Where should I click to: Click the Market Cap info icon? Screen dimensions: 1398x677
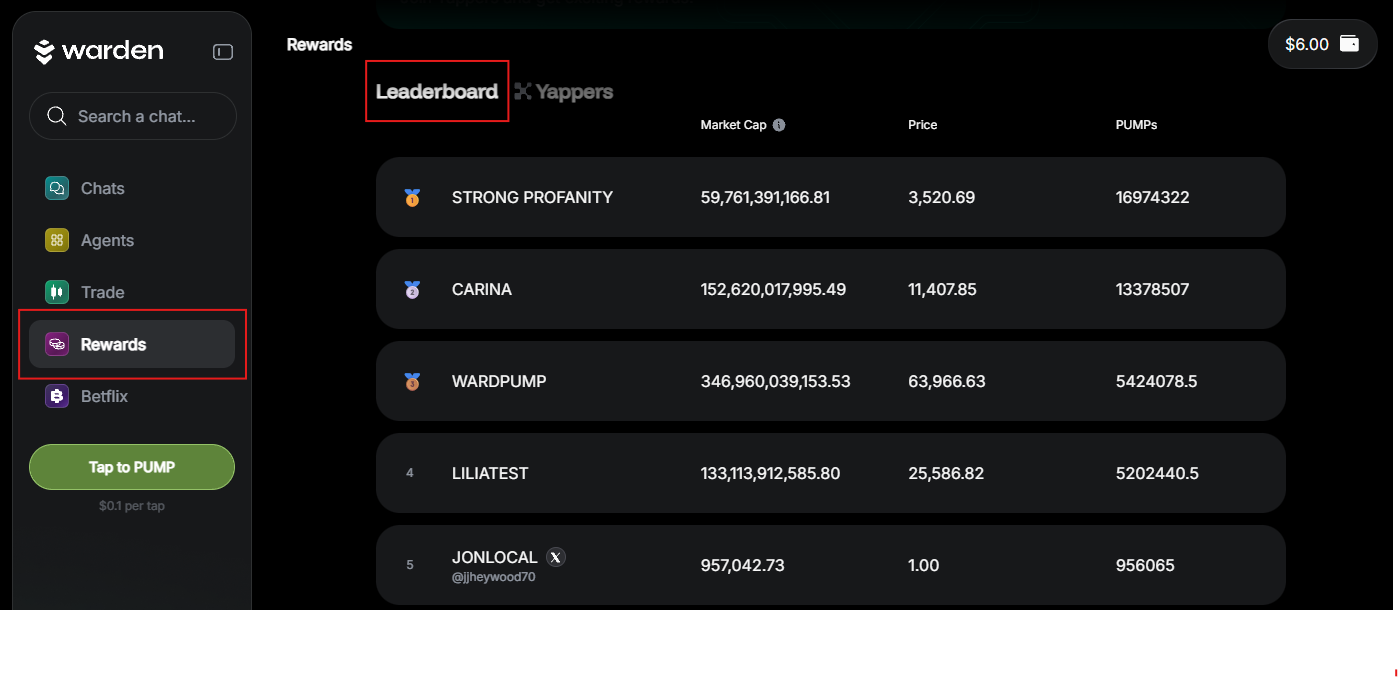[x=779, y=125]
